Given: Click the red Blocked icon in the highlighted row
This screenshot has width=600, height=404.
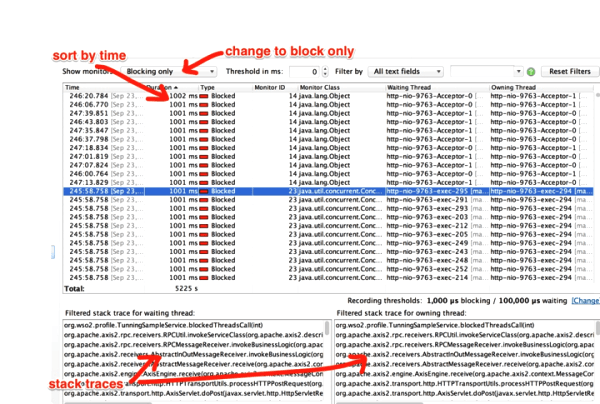Looking at the screenshot, I should click(x=204, y=191).
